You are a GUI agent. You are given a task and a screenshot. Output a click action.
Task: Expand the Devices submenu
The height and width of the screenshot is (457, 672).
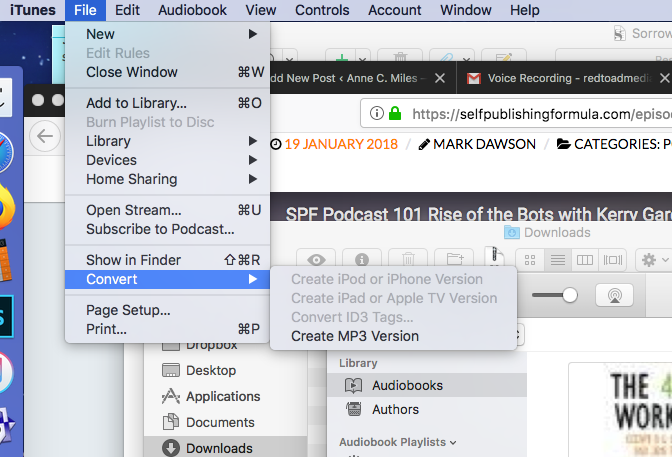click(x=167, y=160)
